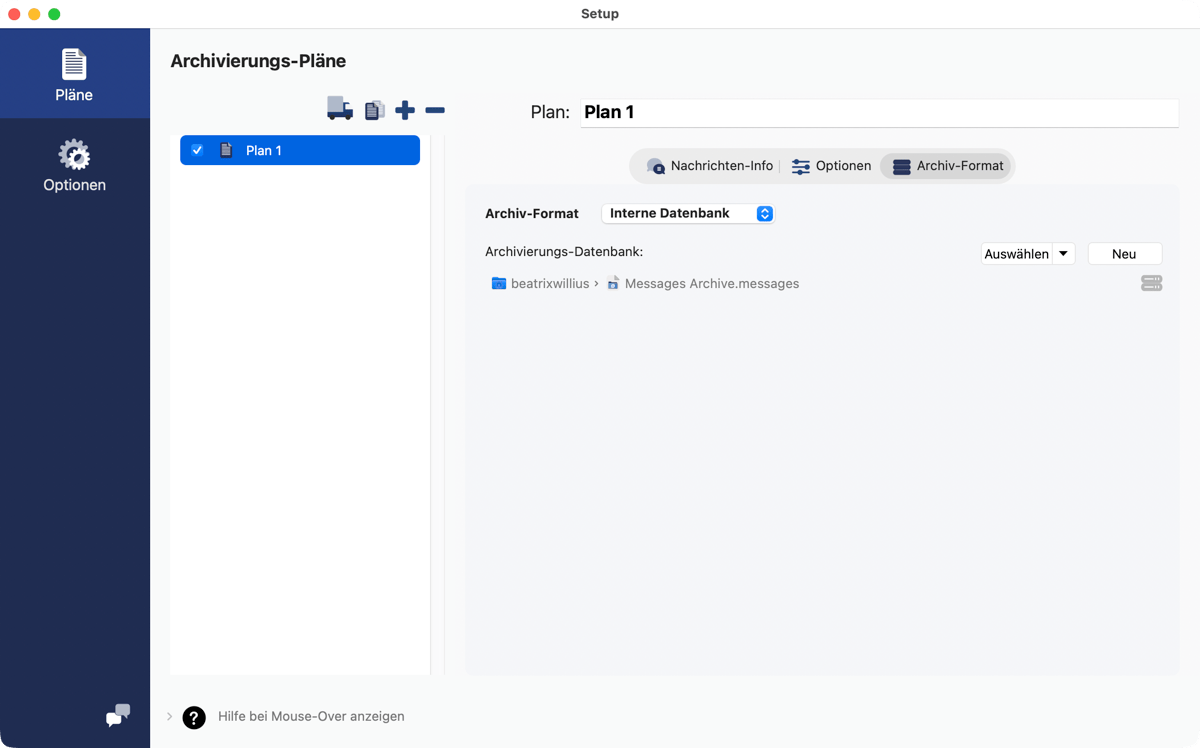Click Messages Archive.messages path text
This screenshot has height=748, width=1200.
[712, 284]
